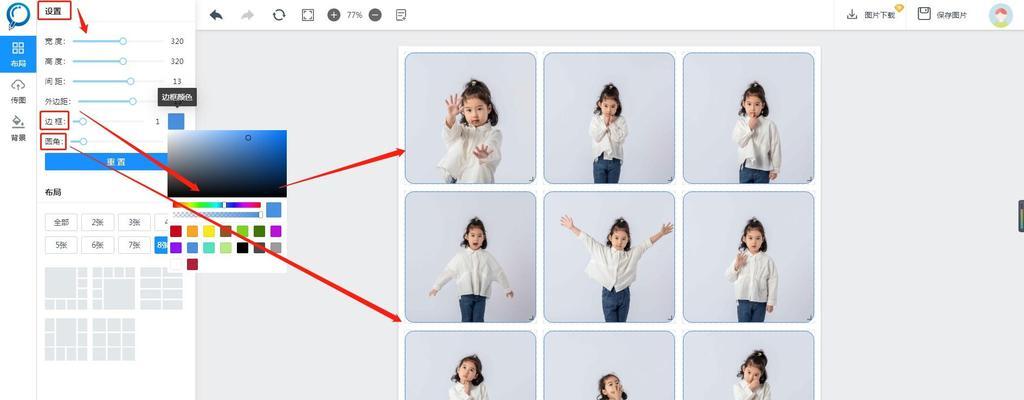Screen dimensions: 1024x400
Task: Open the user avatar at top right
Action: (x=1000, y=16)
